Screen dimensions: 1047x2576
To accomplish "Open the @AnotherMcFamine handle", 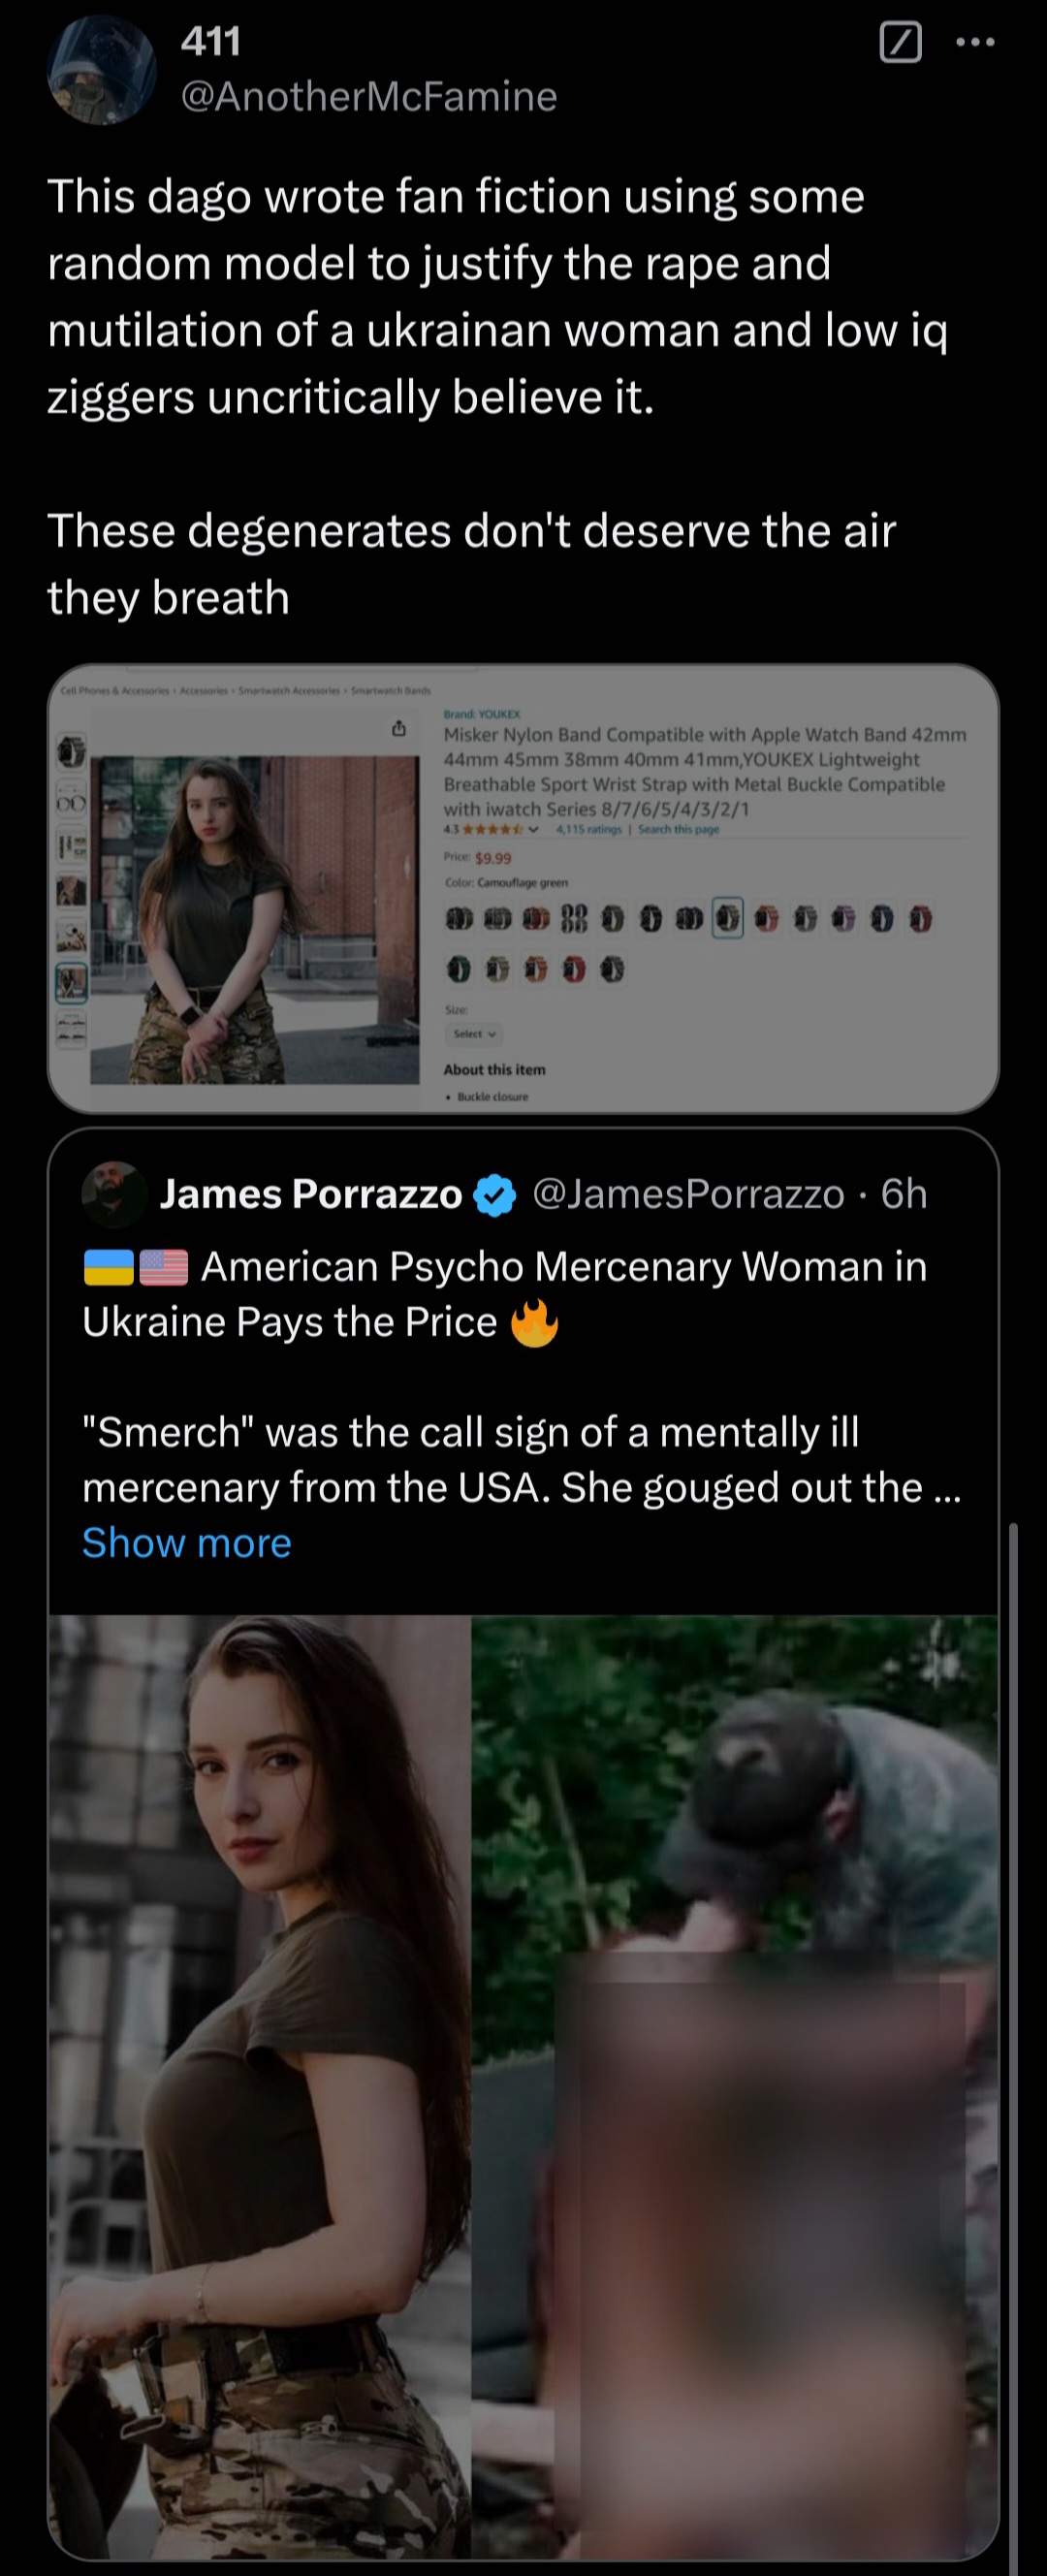I will tap(369, 96).
